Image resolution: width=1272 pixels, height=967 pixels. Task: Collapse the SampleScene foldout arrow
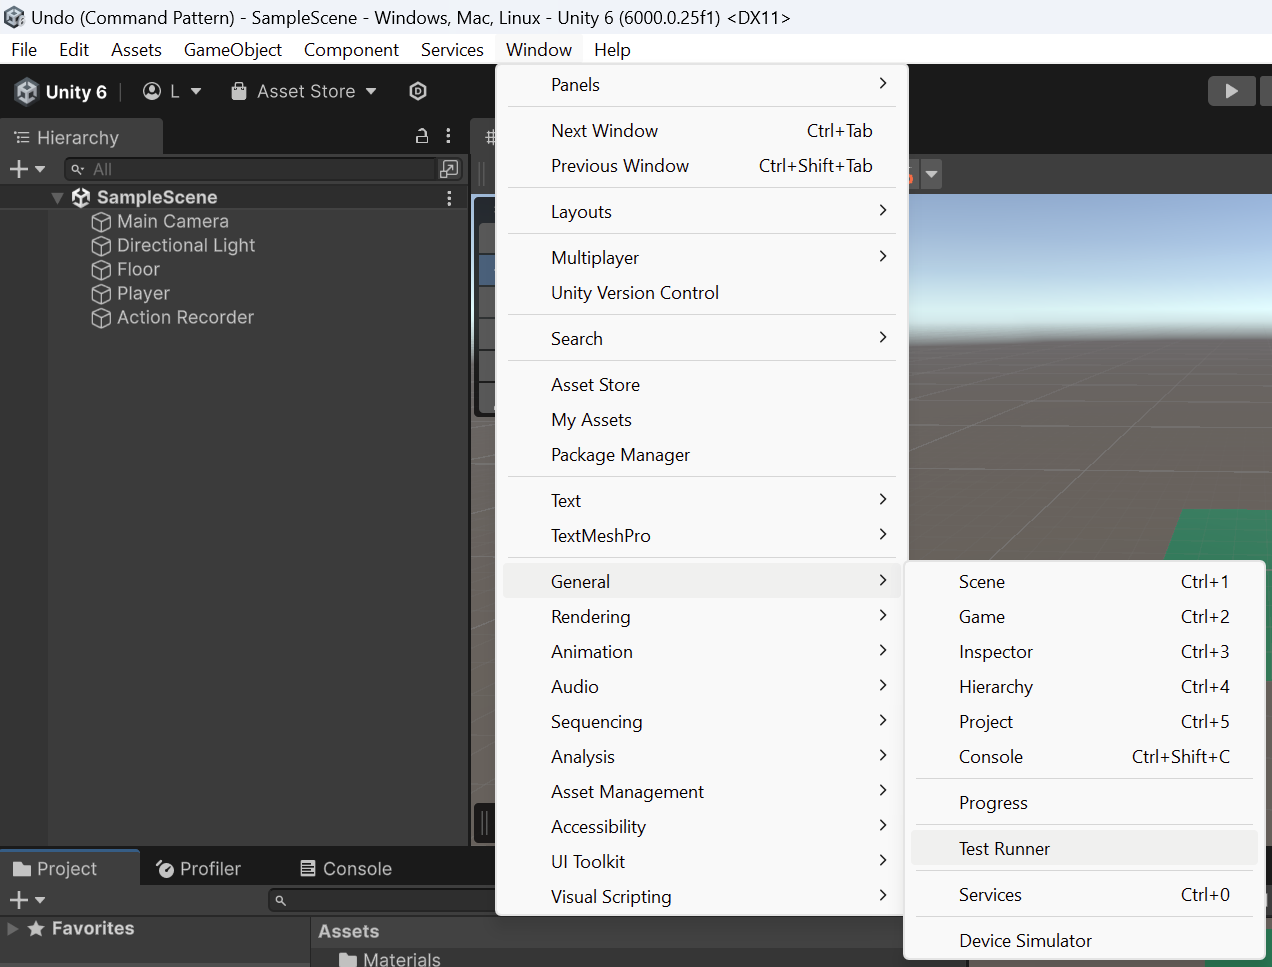tap(57, 198)
